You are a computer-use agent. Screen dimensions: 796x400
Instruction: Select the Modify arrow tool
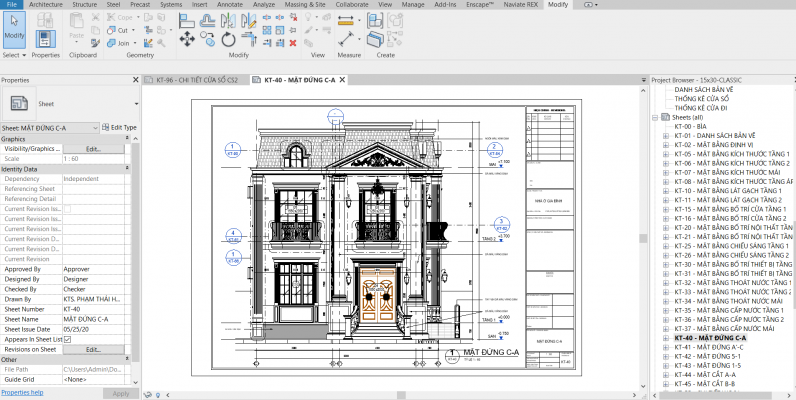14,29
